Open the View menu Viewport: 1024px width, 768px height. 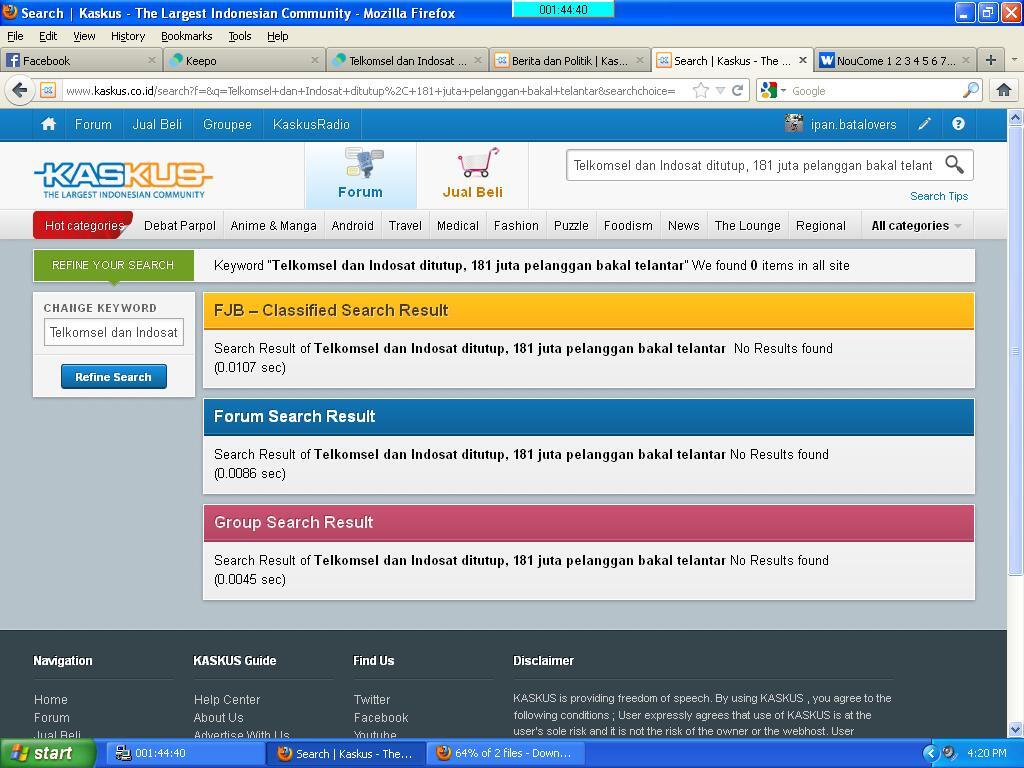pyautogui.click(x=84, y=36)
